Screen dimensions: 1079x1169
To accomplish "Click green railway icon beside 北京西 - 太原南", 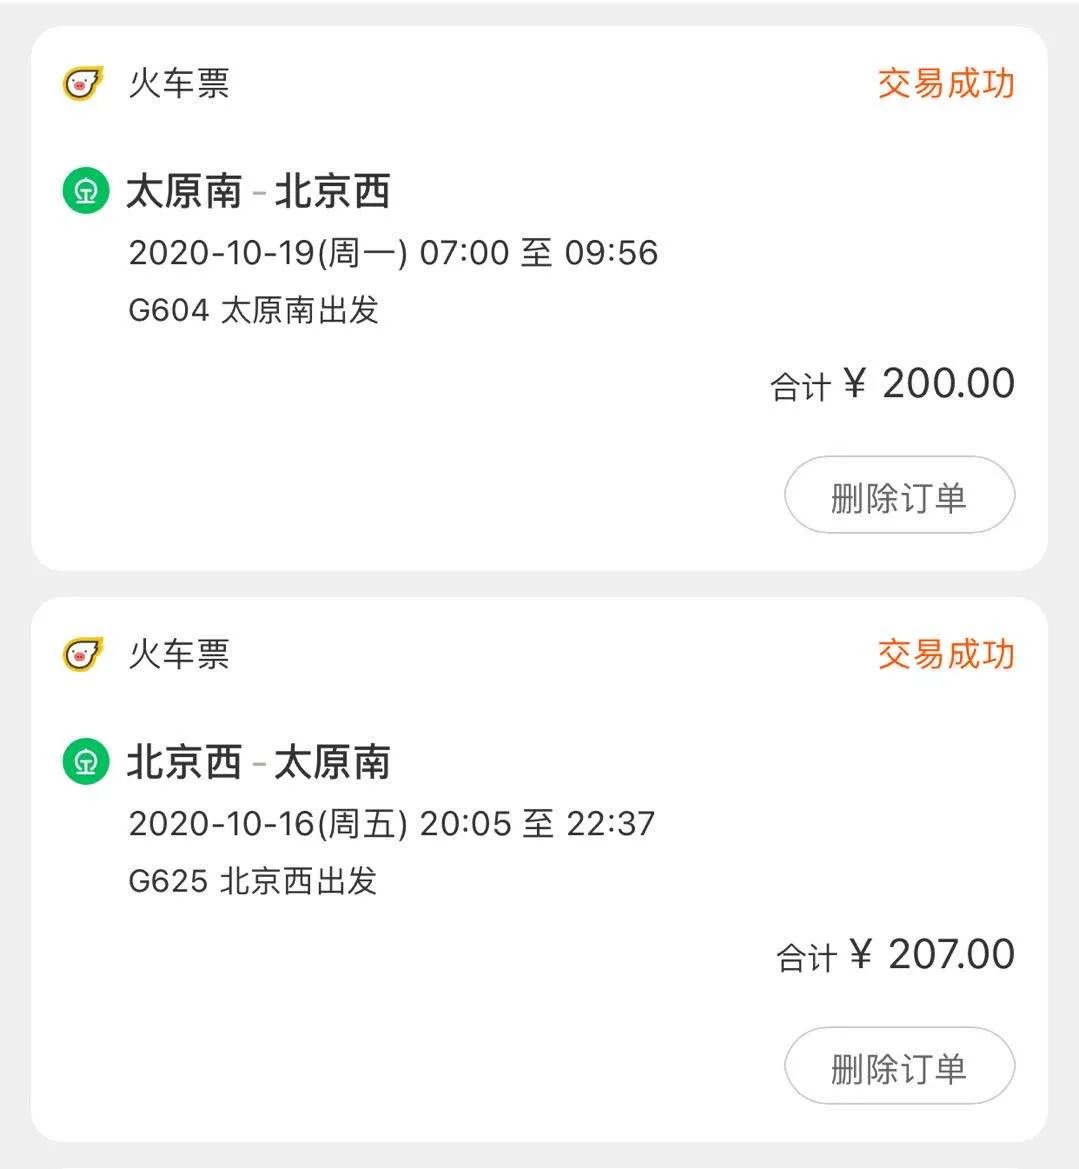I will [86, 762].
